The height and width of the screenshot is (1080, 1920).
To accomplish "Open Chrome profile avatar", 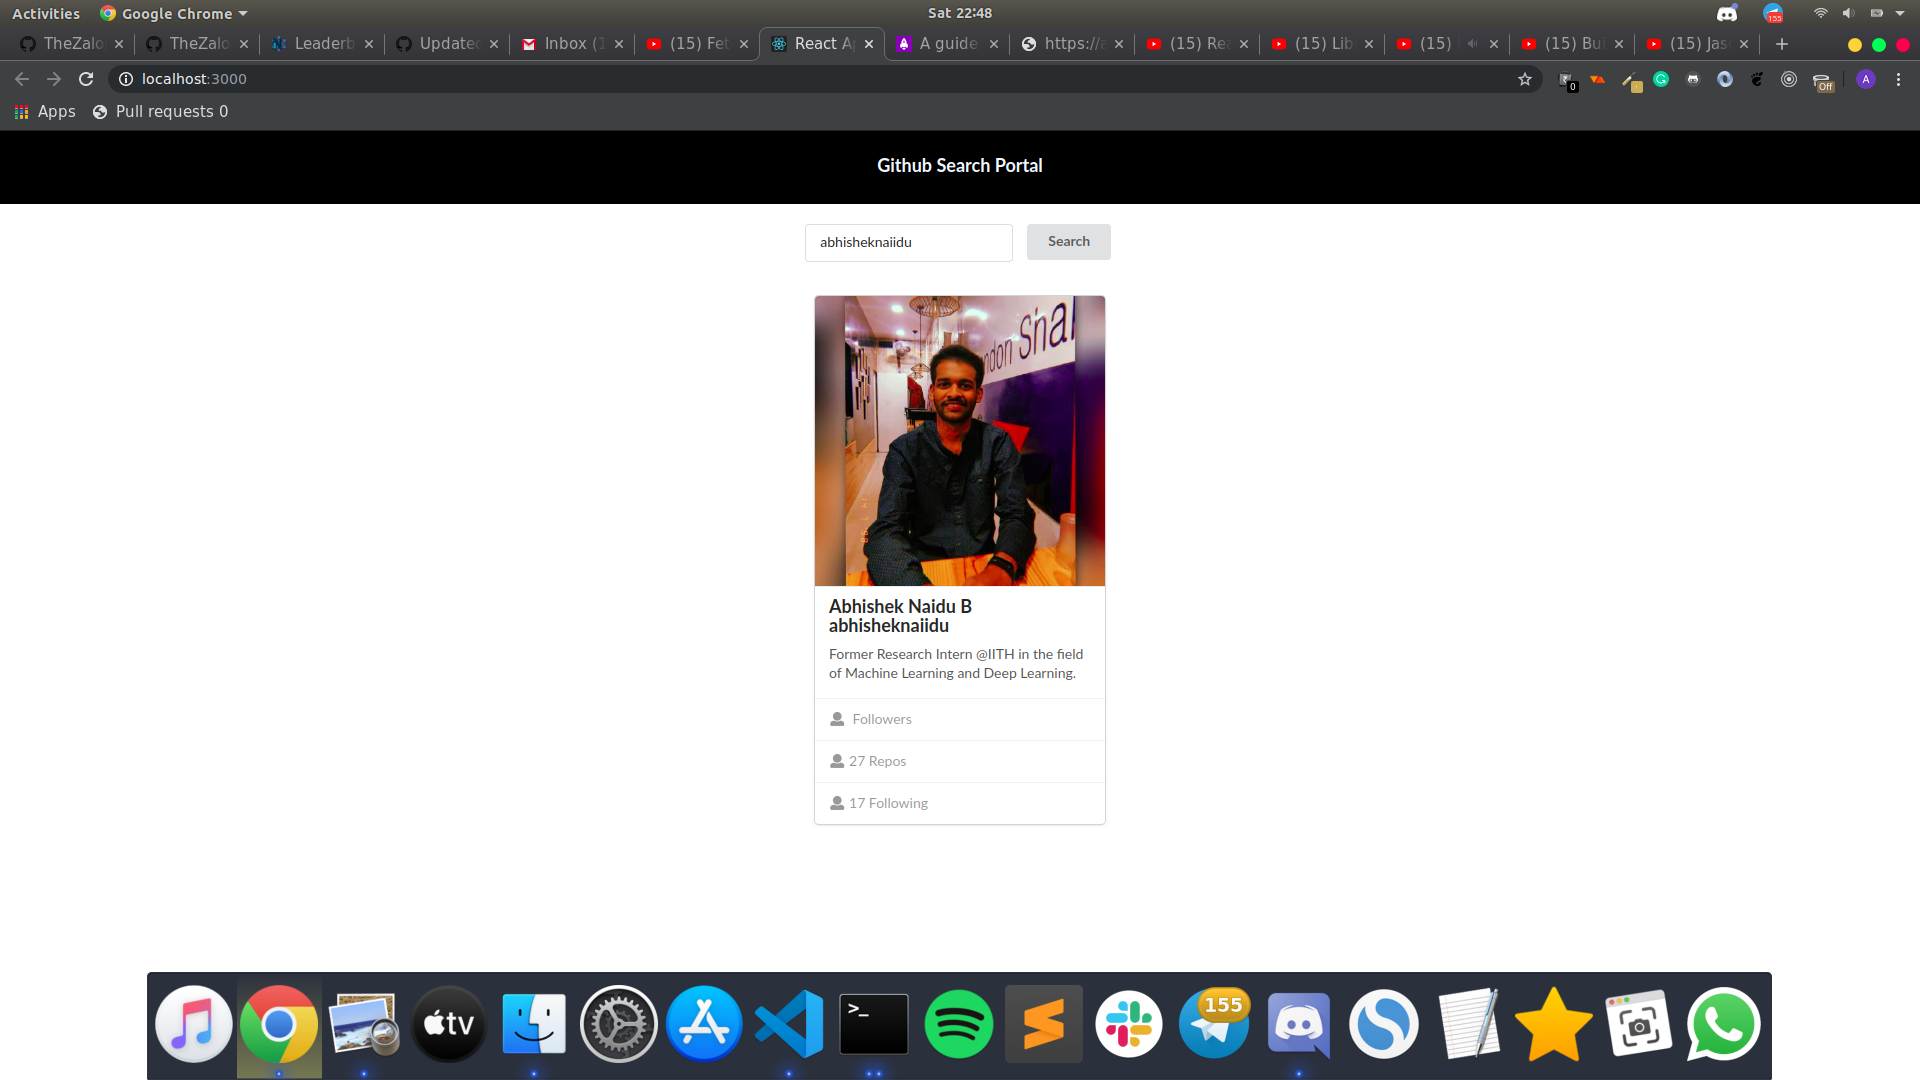I will pos(1865,79).
